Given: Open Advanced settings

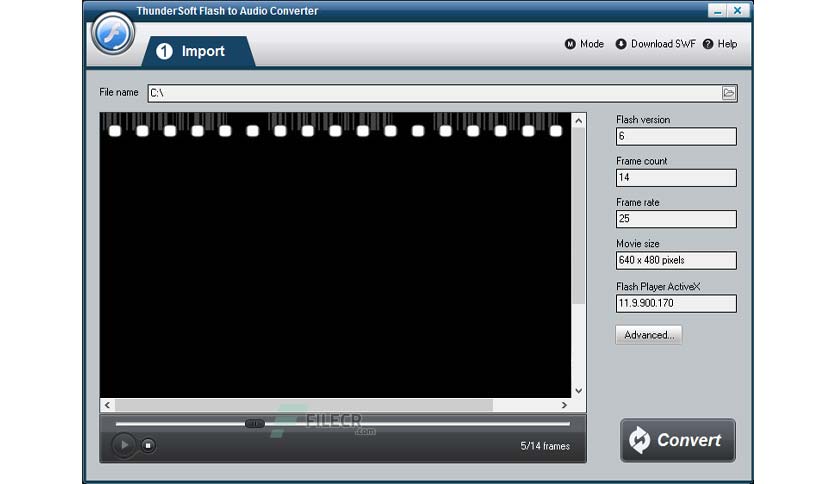Looking at the screenshot, I should point(649,335).
